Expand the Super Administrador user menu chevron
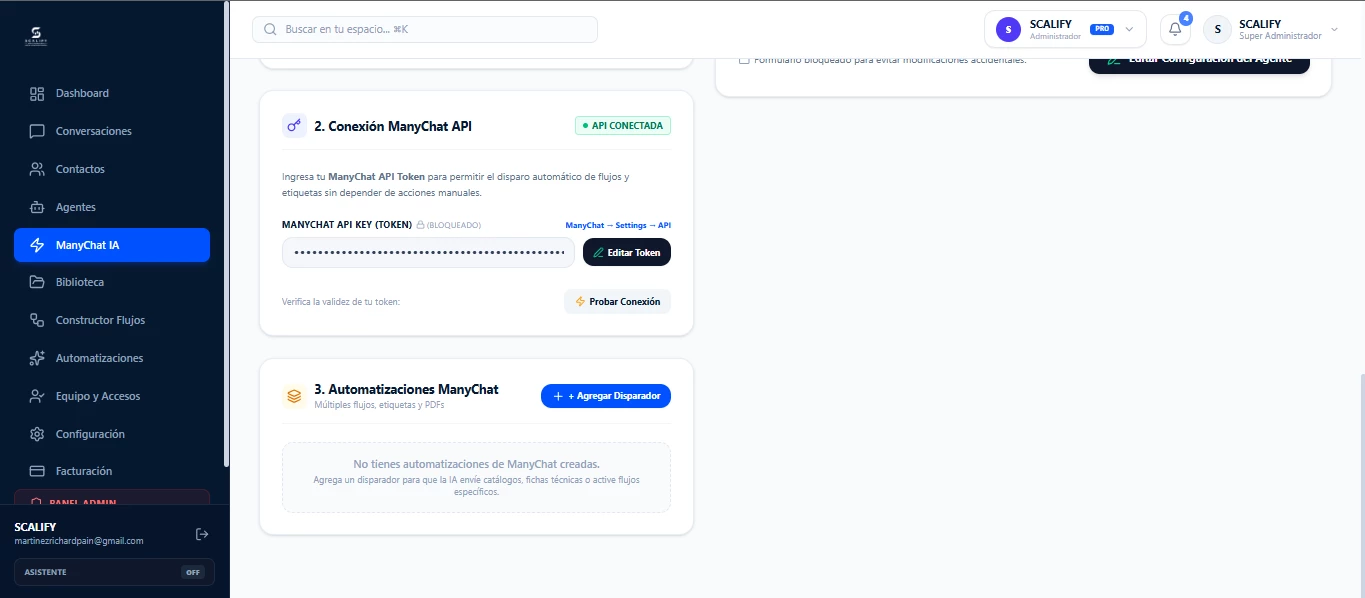 click(x=1334, y=30)
